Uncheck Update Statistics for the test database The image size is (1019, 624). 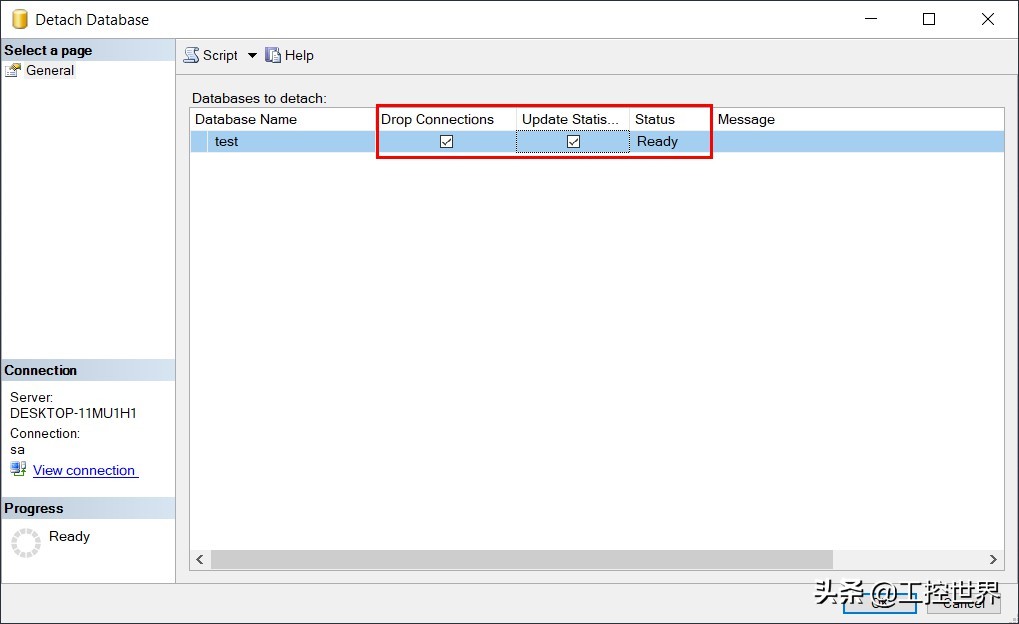(x=572, y=141)
